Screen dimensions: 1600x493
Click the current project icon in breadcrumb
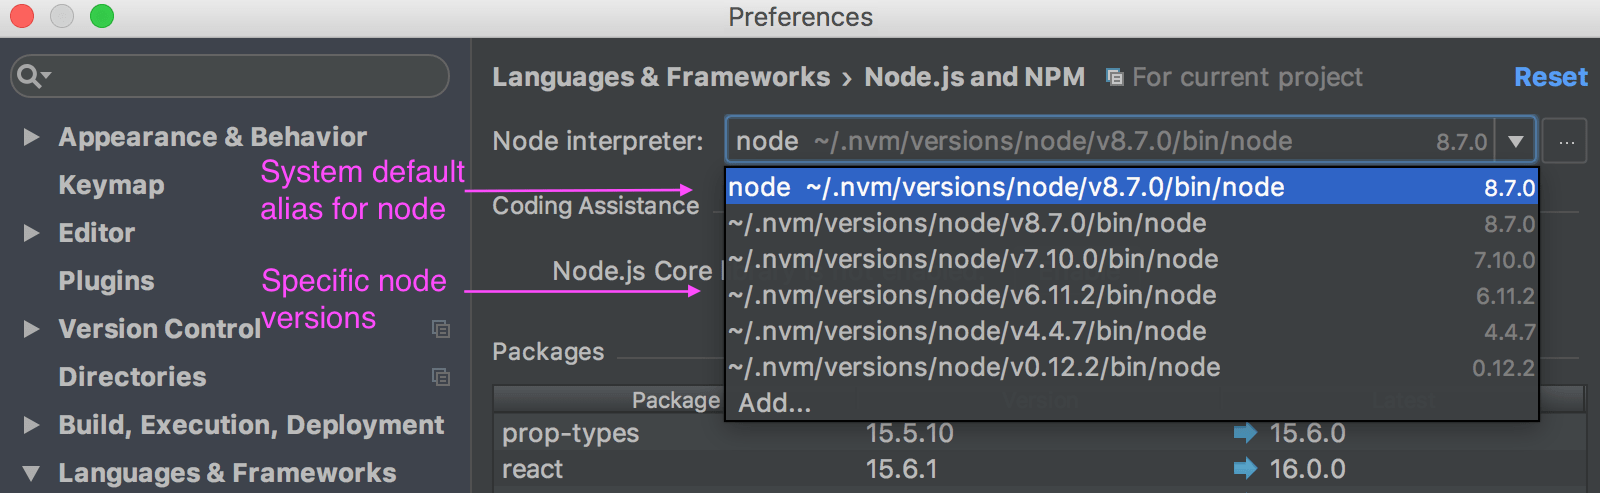1115,77
